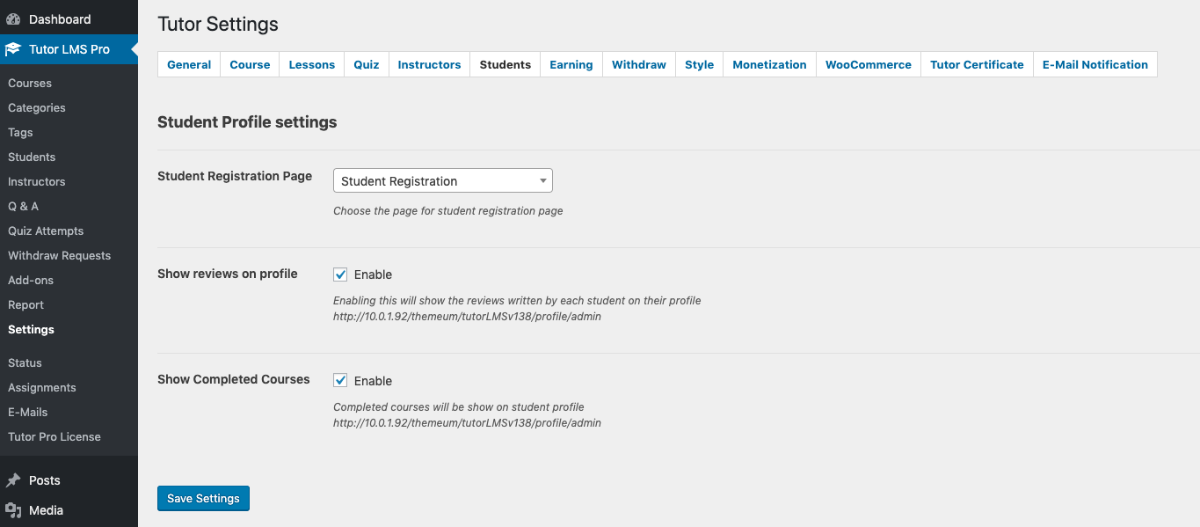
Task: Go to the Withdraw tab
Action: tap(639, 64)
